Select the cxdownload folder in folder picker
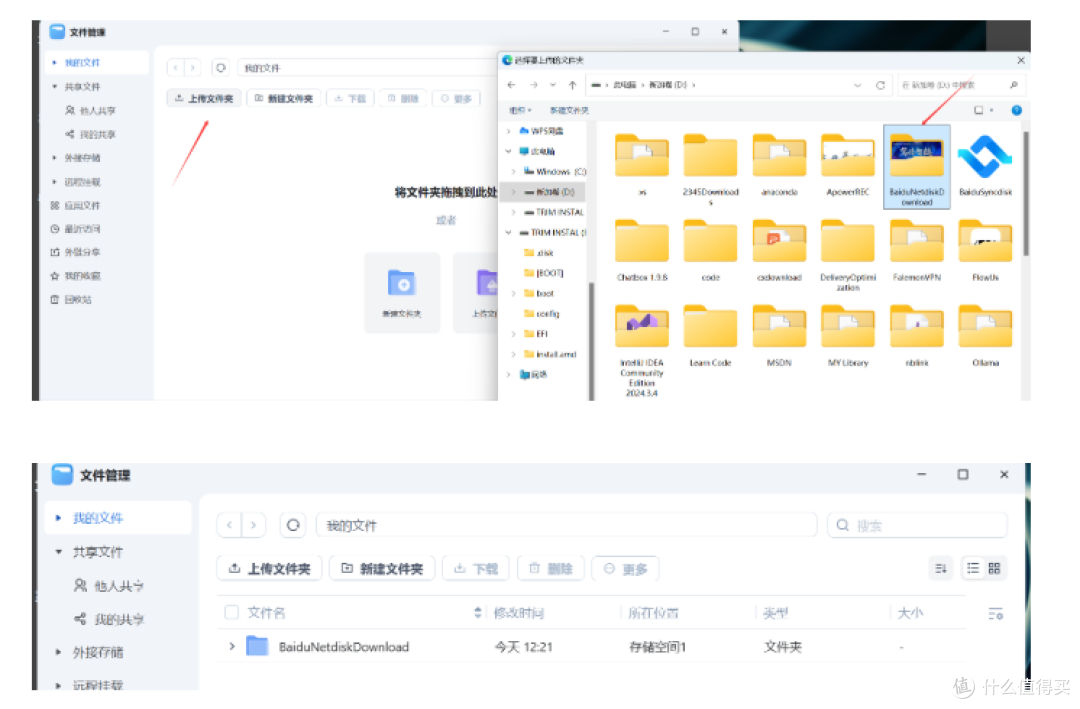 click(779, 250)
